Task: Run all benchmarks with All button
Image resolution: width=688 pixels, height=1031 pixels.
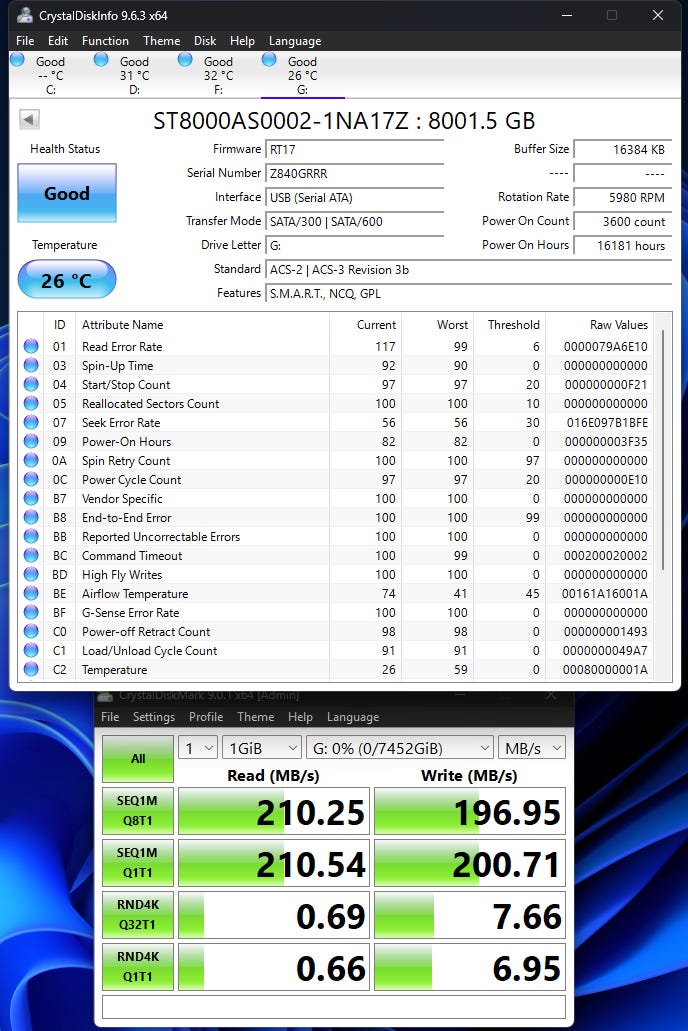Action: (x=138, y=758)
